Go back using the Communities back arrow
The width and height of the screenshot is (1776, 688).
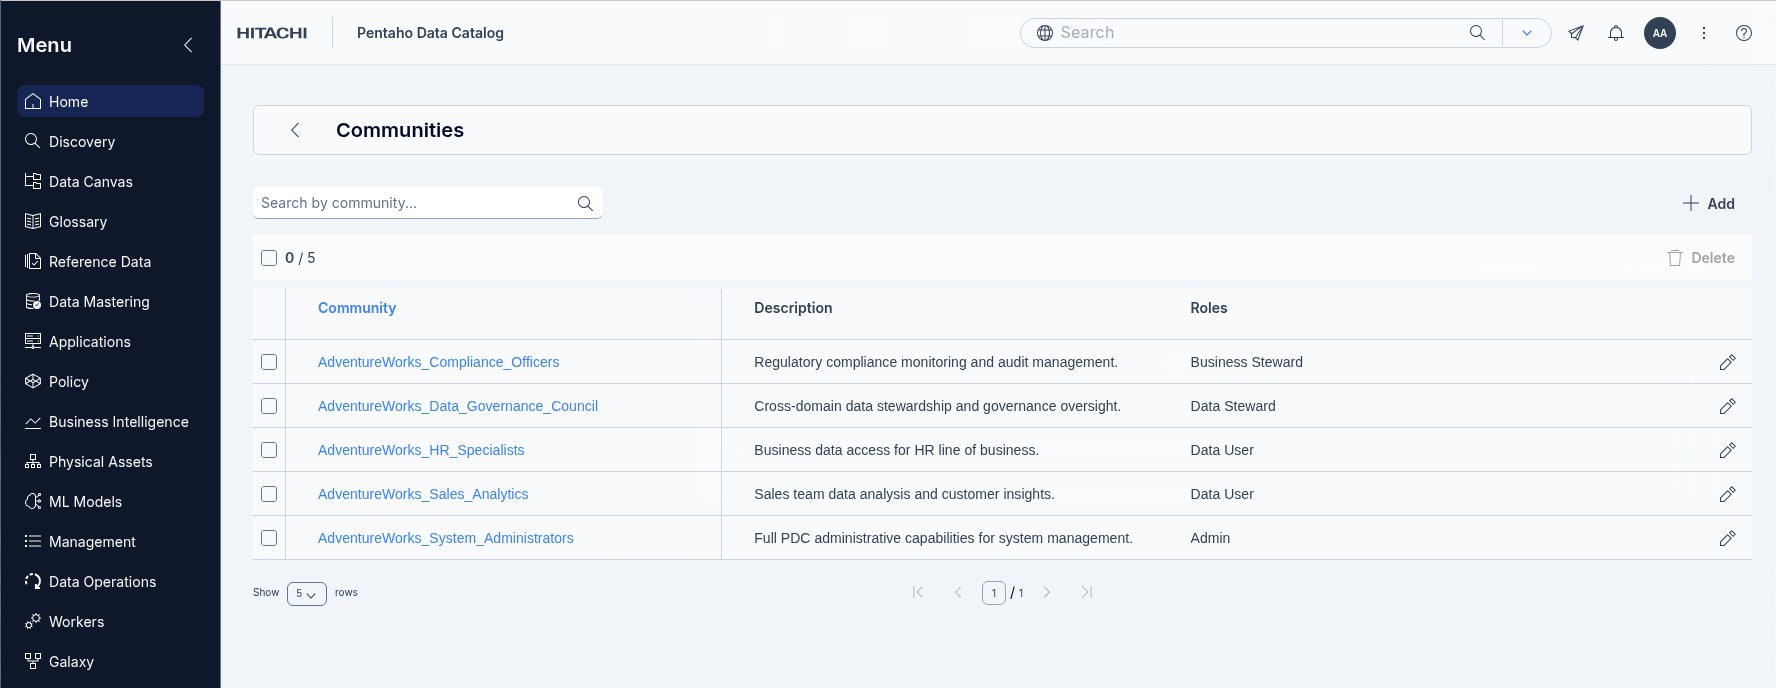tap(295, 130)
